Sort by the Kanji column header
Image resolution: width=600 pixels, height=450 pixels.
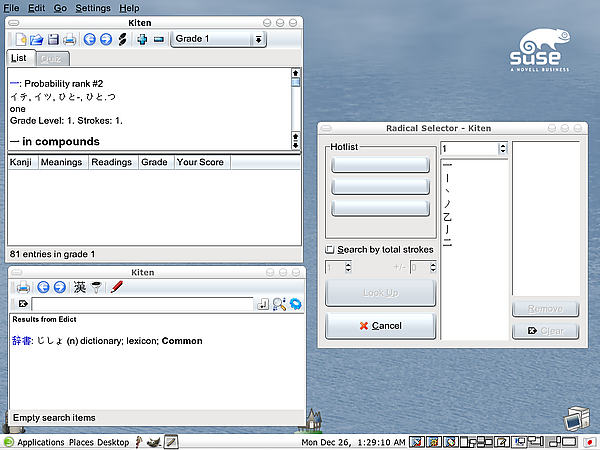point(21,162)
